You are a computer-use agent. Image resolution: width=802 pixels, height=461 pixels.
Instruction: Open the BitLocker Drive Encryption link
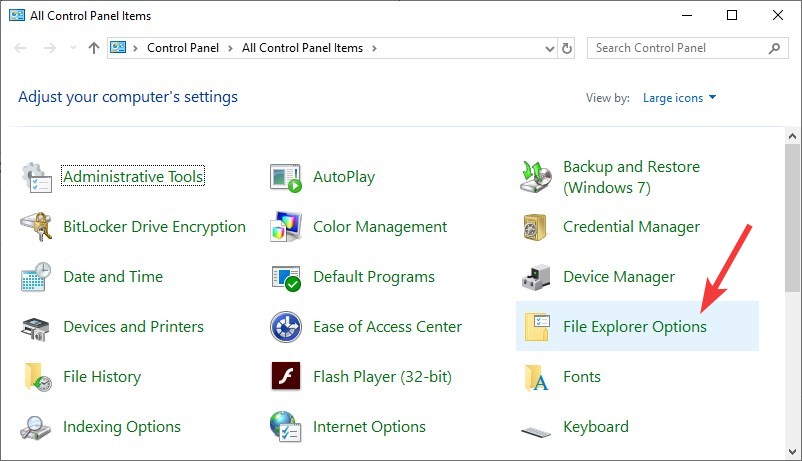[154, 227]
